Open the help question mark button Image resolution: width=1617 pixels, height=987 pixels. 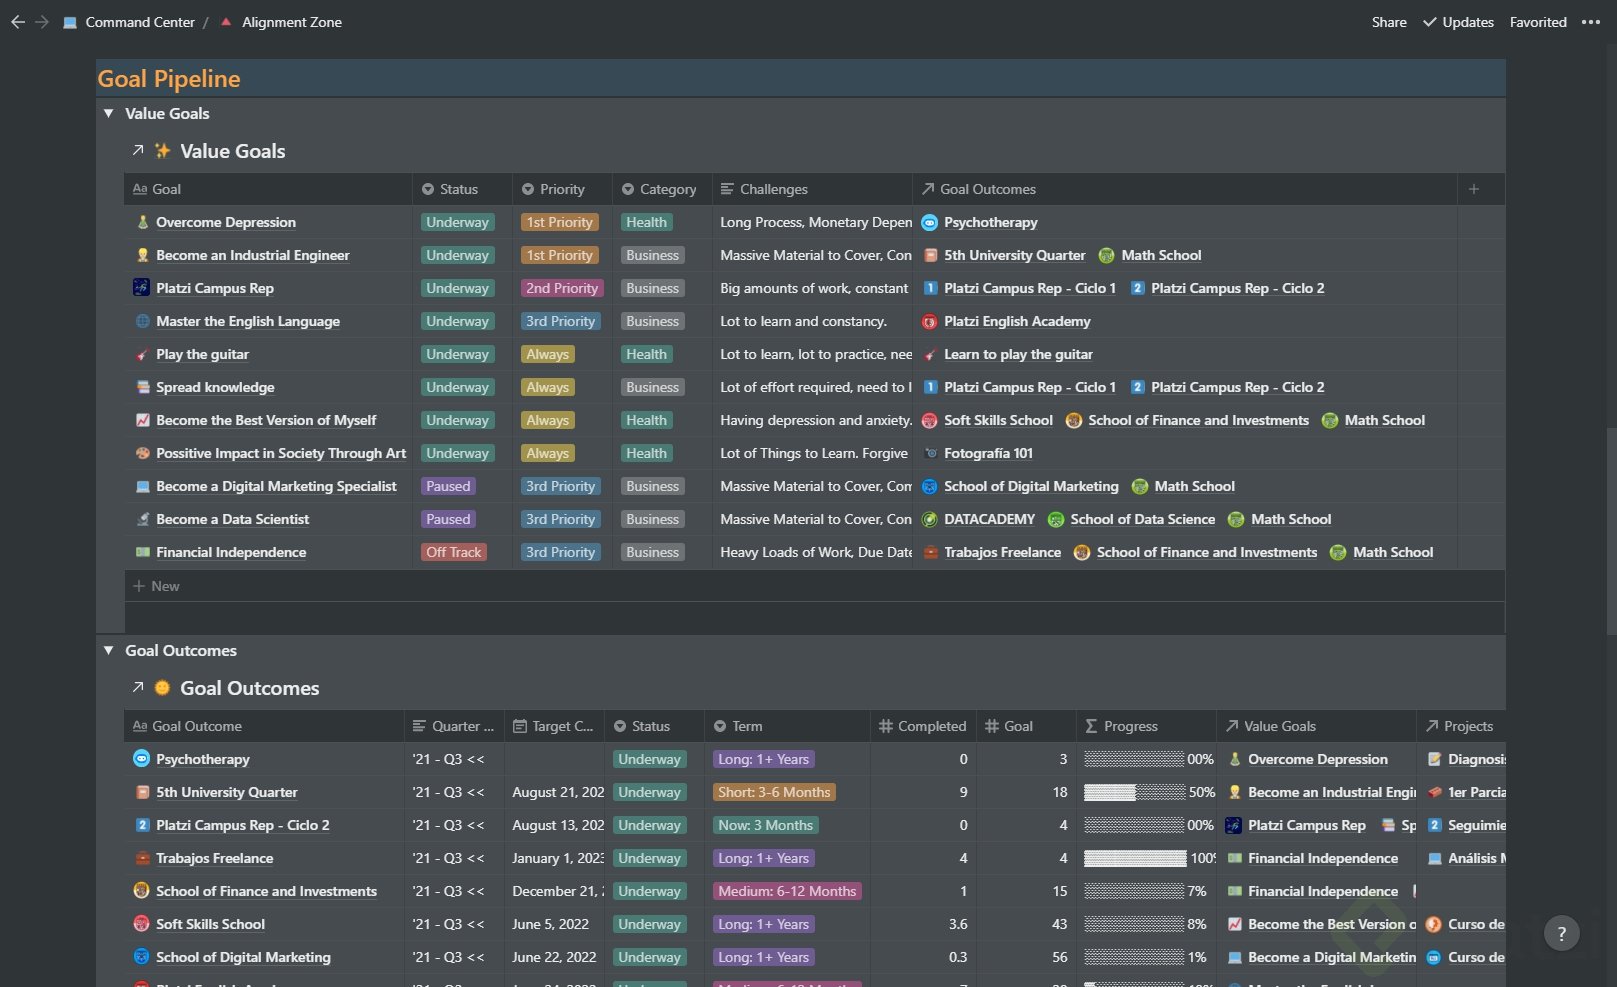click(x=1561, y=934)
